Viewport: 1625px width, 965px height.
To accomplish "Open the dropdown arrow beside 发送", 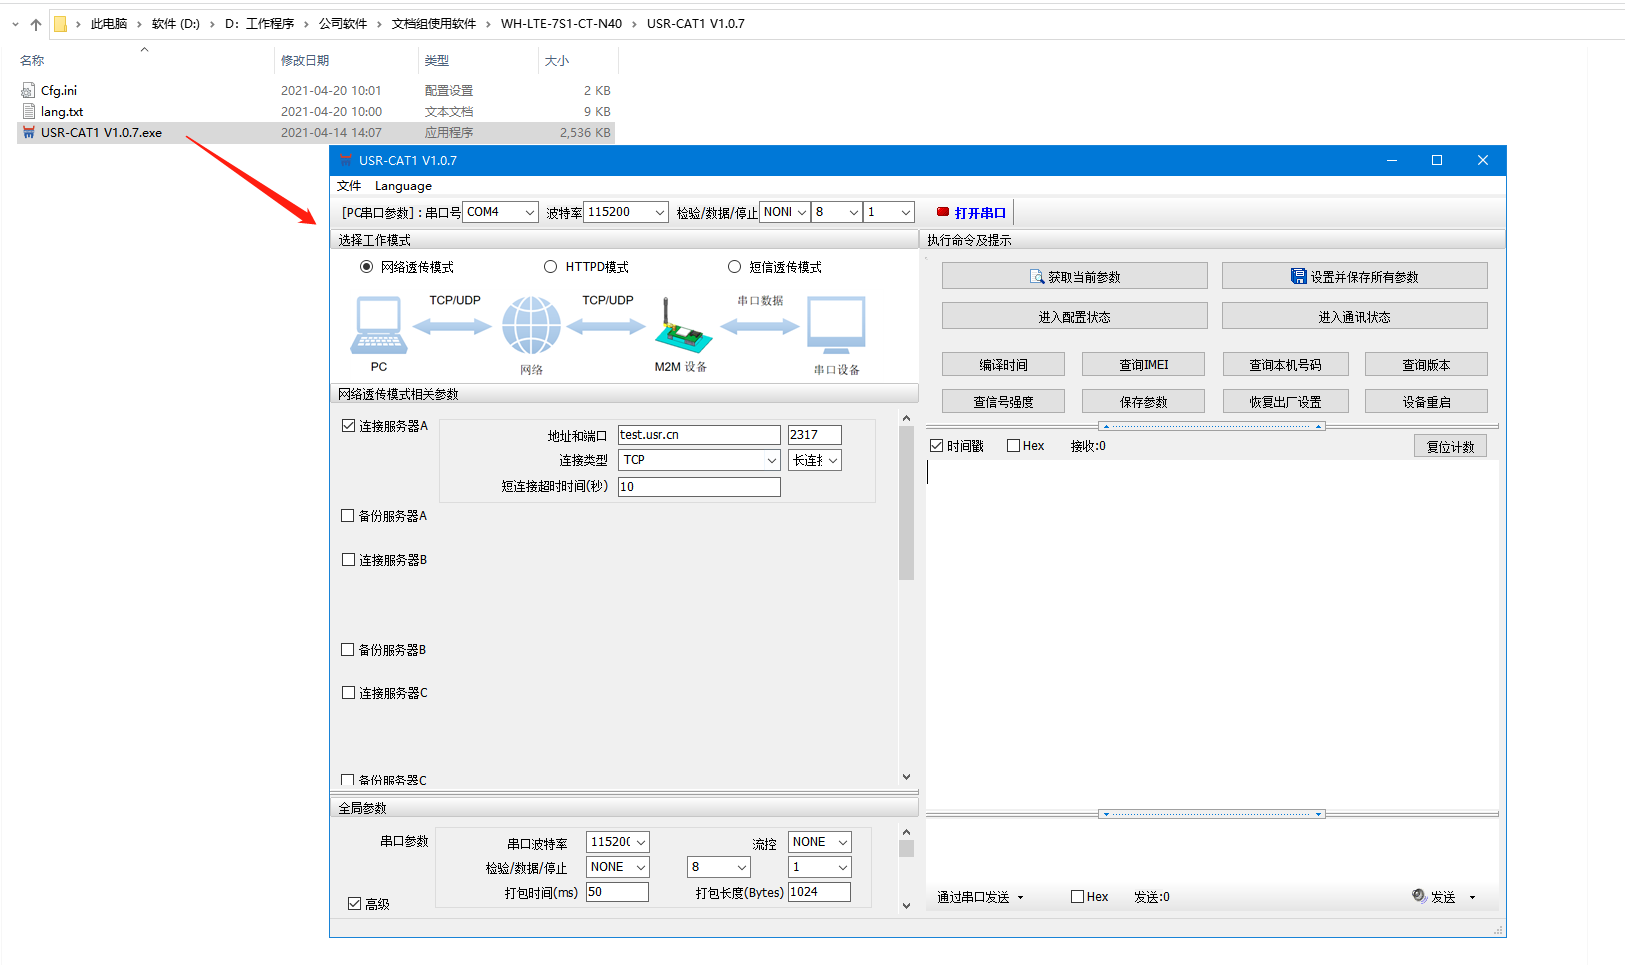I will point(1472,897).
